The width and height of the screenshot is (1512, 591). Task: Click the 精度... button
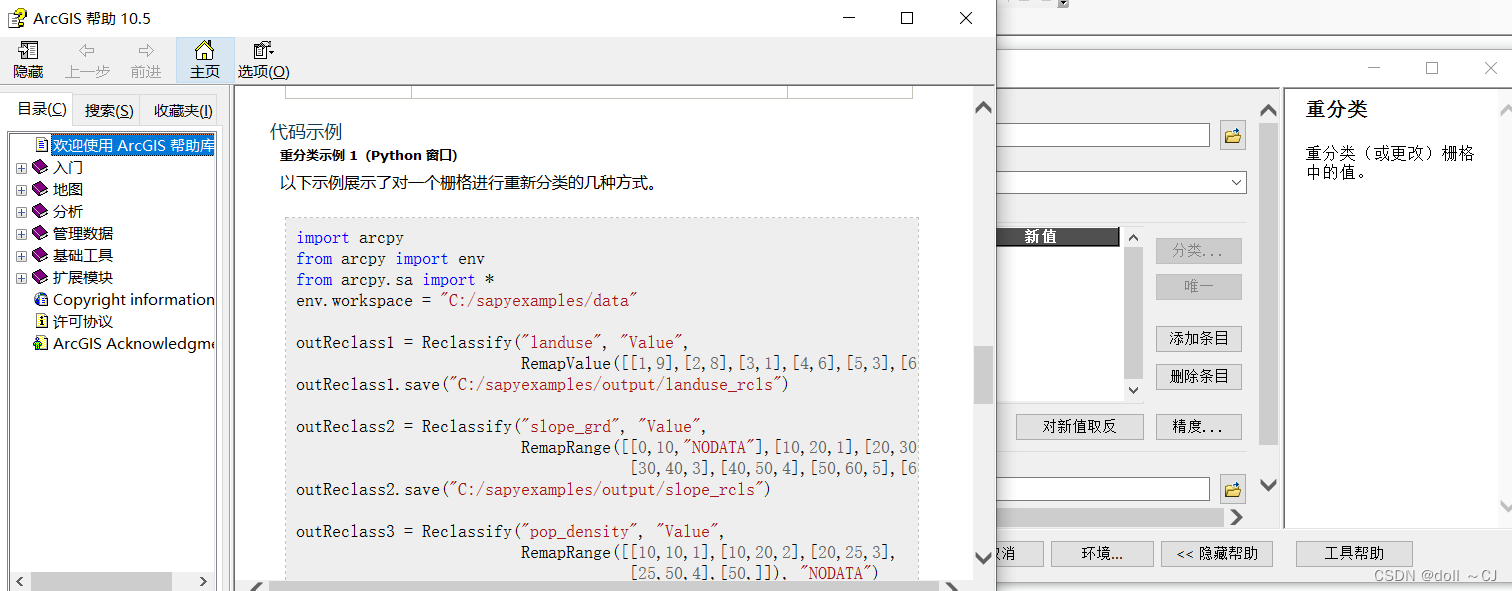coord(1199,427)
